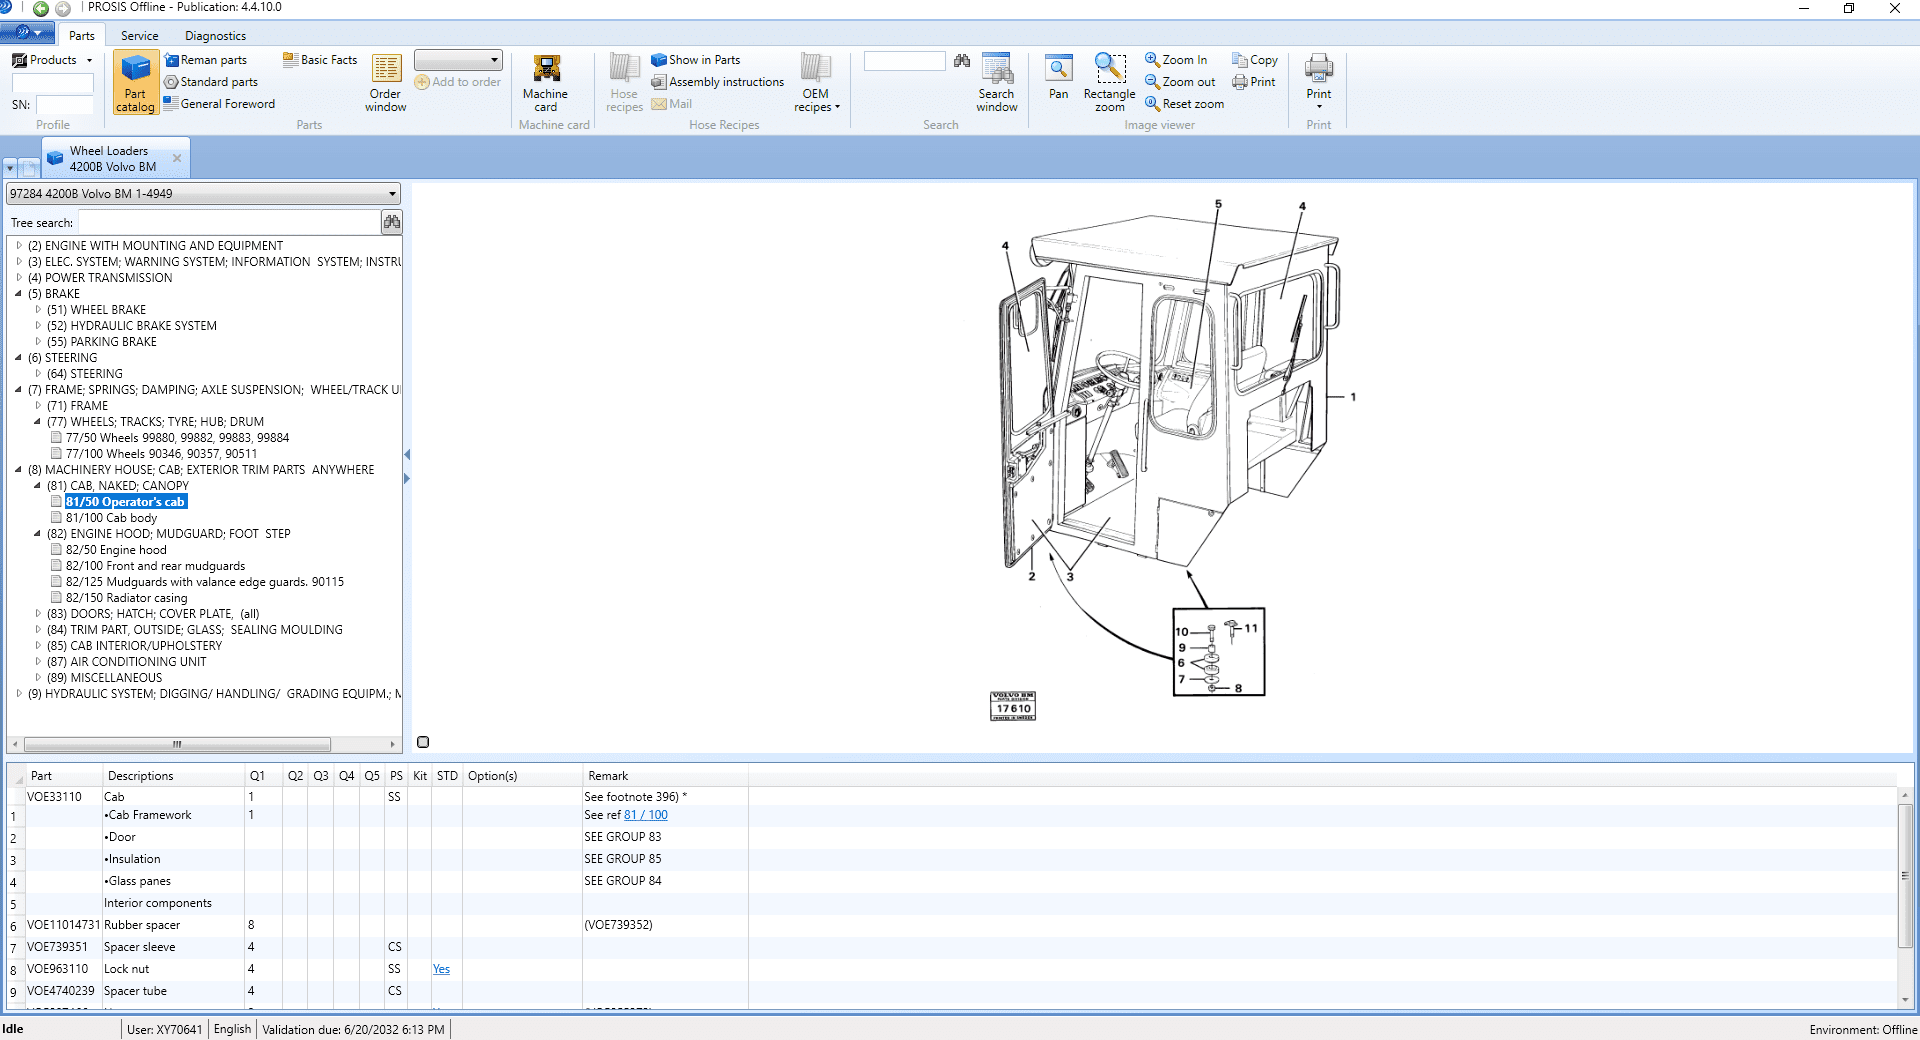
Task: Collapse the BRAKE tree node
Action: 19,294
